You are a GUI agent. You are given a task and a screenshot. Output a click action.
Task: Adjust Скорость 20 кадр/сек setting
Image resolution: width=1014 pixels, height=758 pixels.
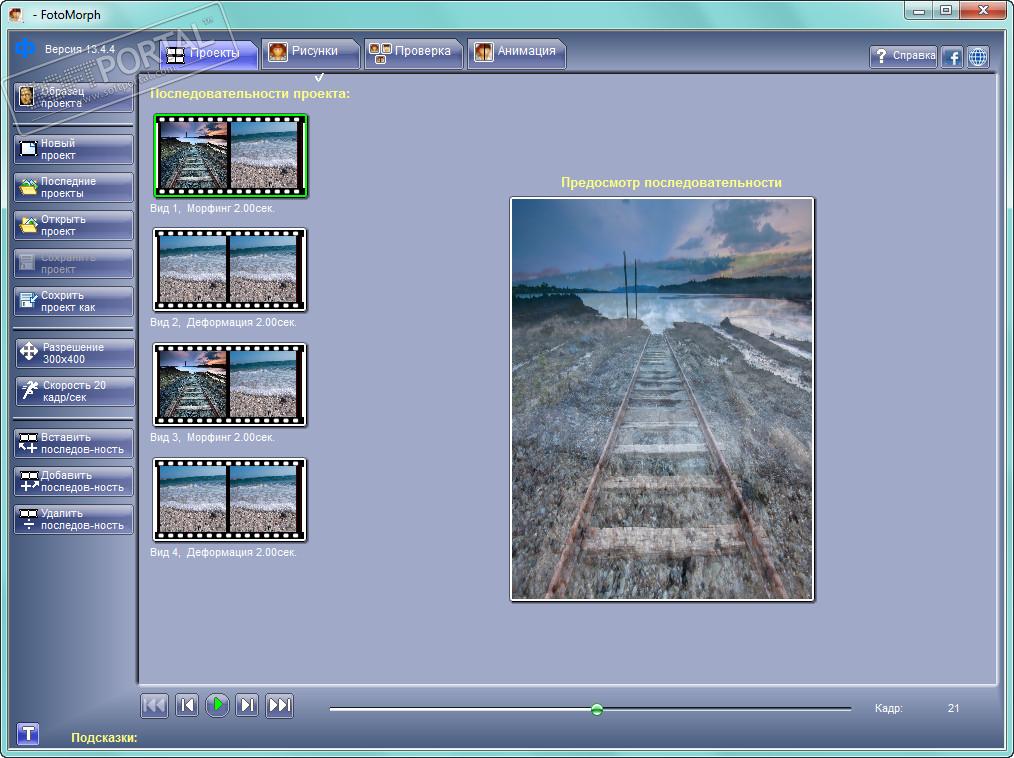tap(75, 391)
